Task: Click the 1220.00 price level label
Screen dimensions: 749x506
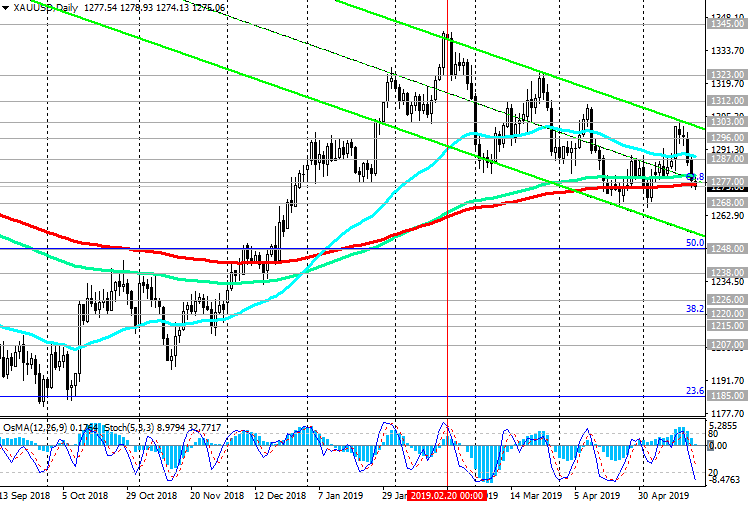Action: [727, 314]
